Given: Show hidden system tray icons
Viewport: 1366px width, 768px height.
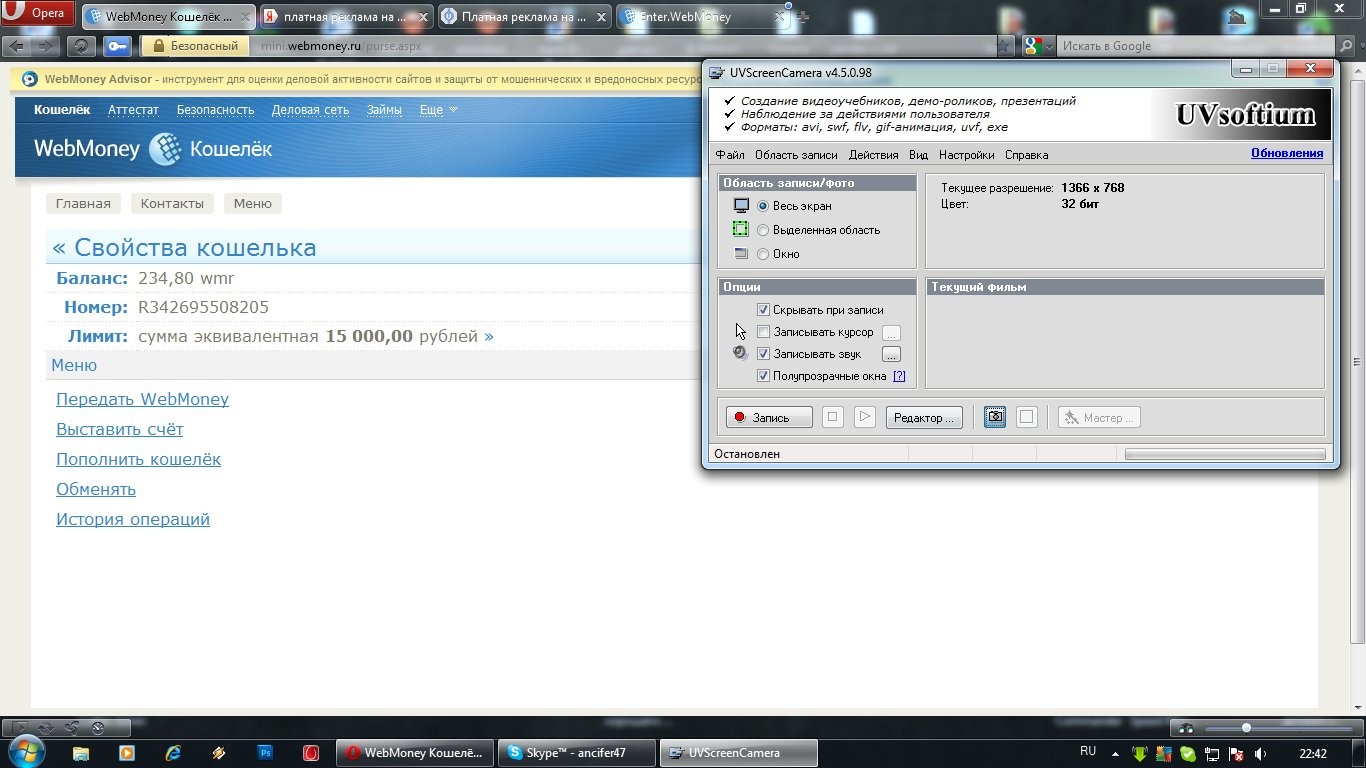Looking at the screenshot, I should tap(1117, 754).
